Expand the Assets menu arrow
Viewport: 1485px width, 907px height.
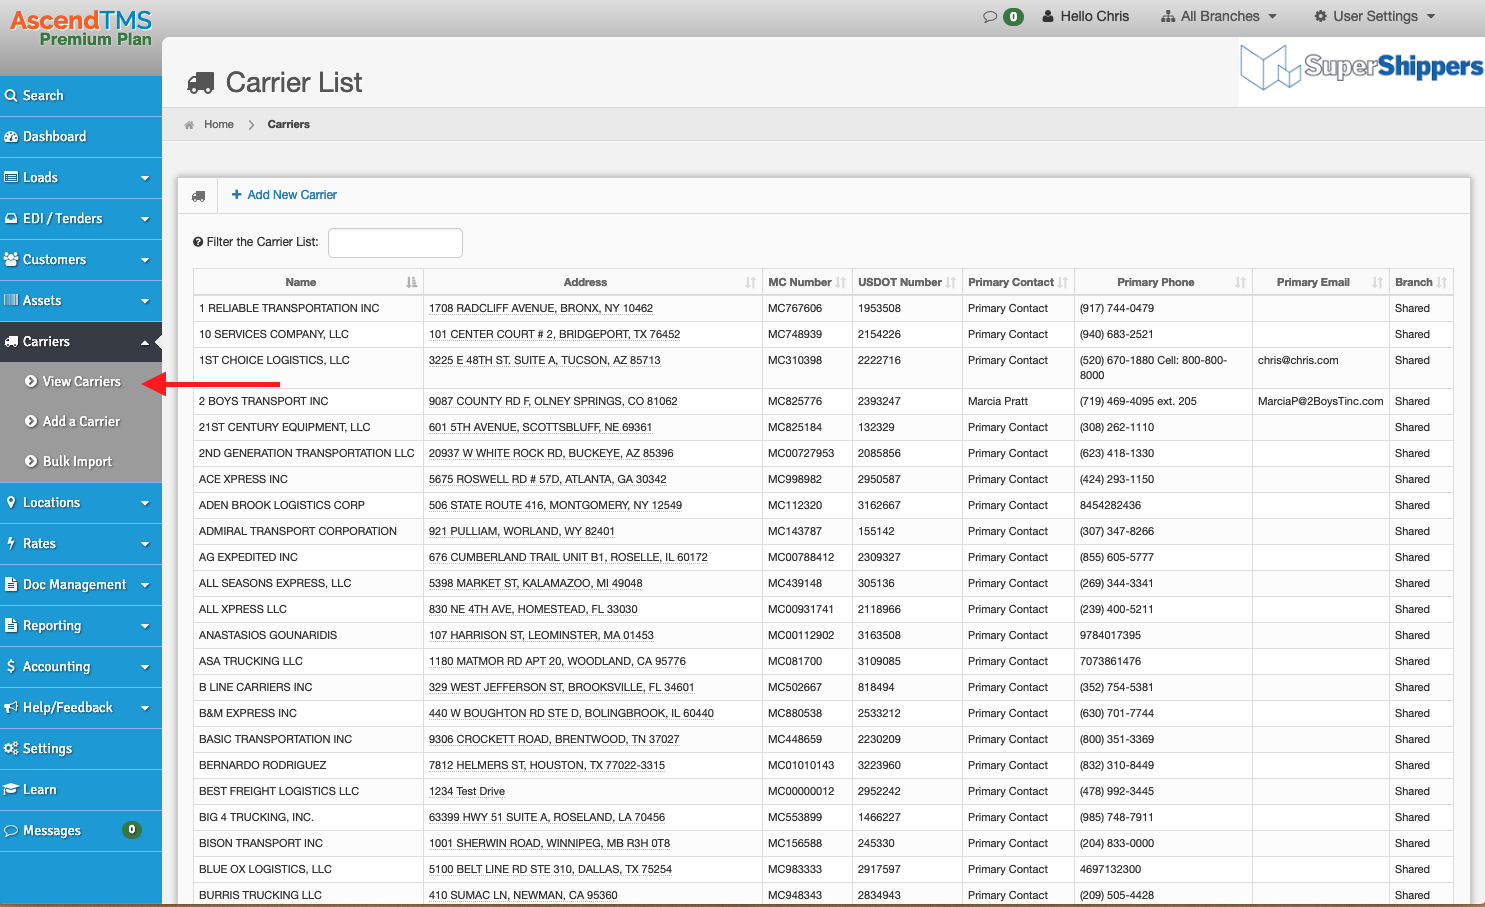tap(145, 301)
